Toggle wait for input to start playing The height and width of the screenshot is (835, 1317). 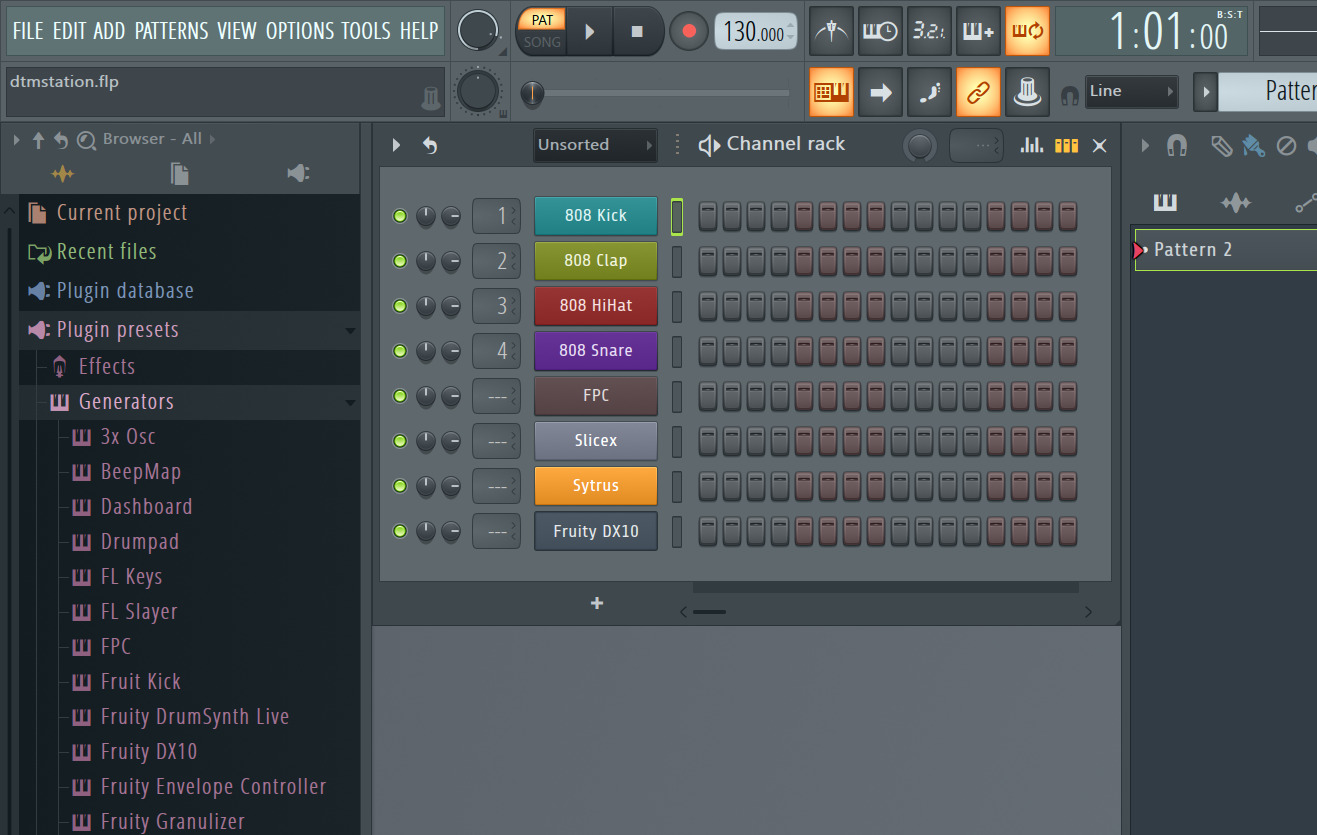881,31
